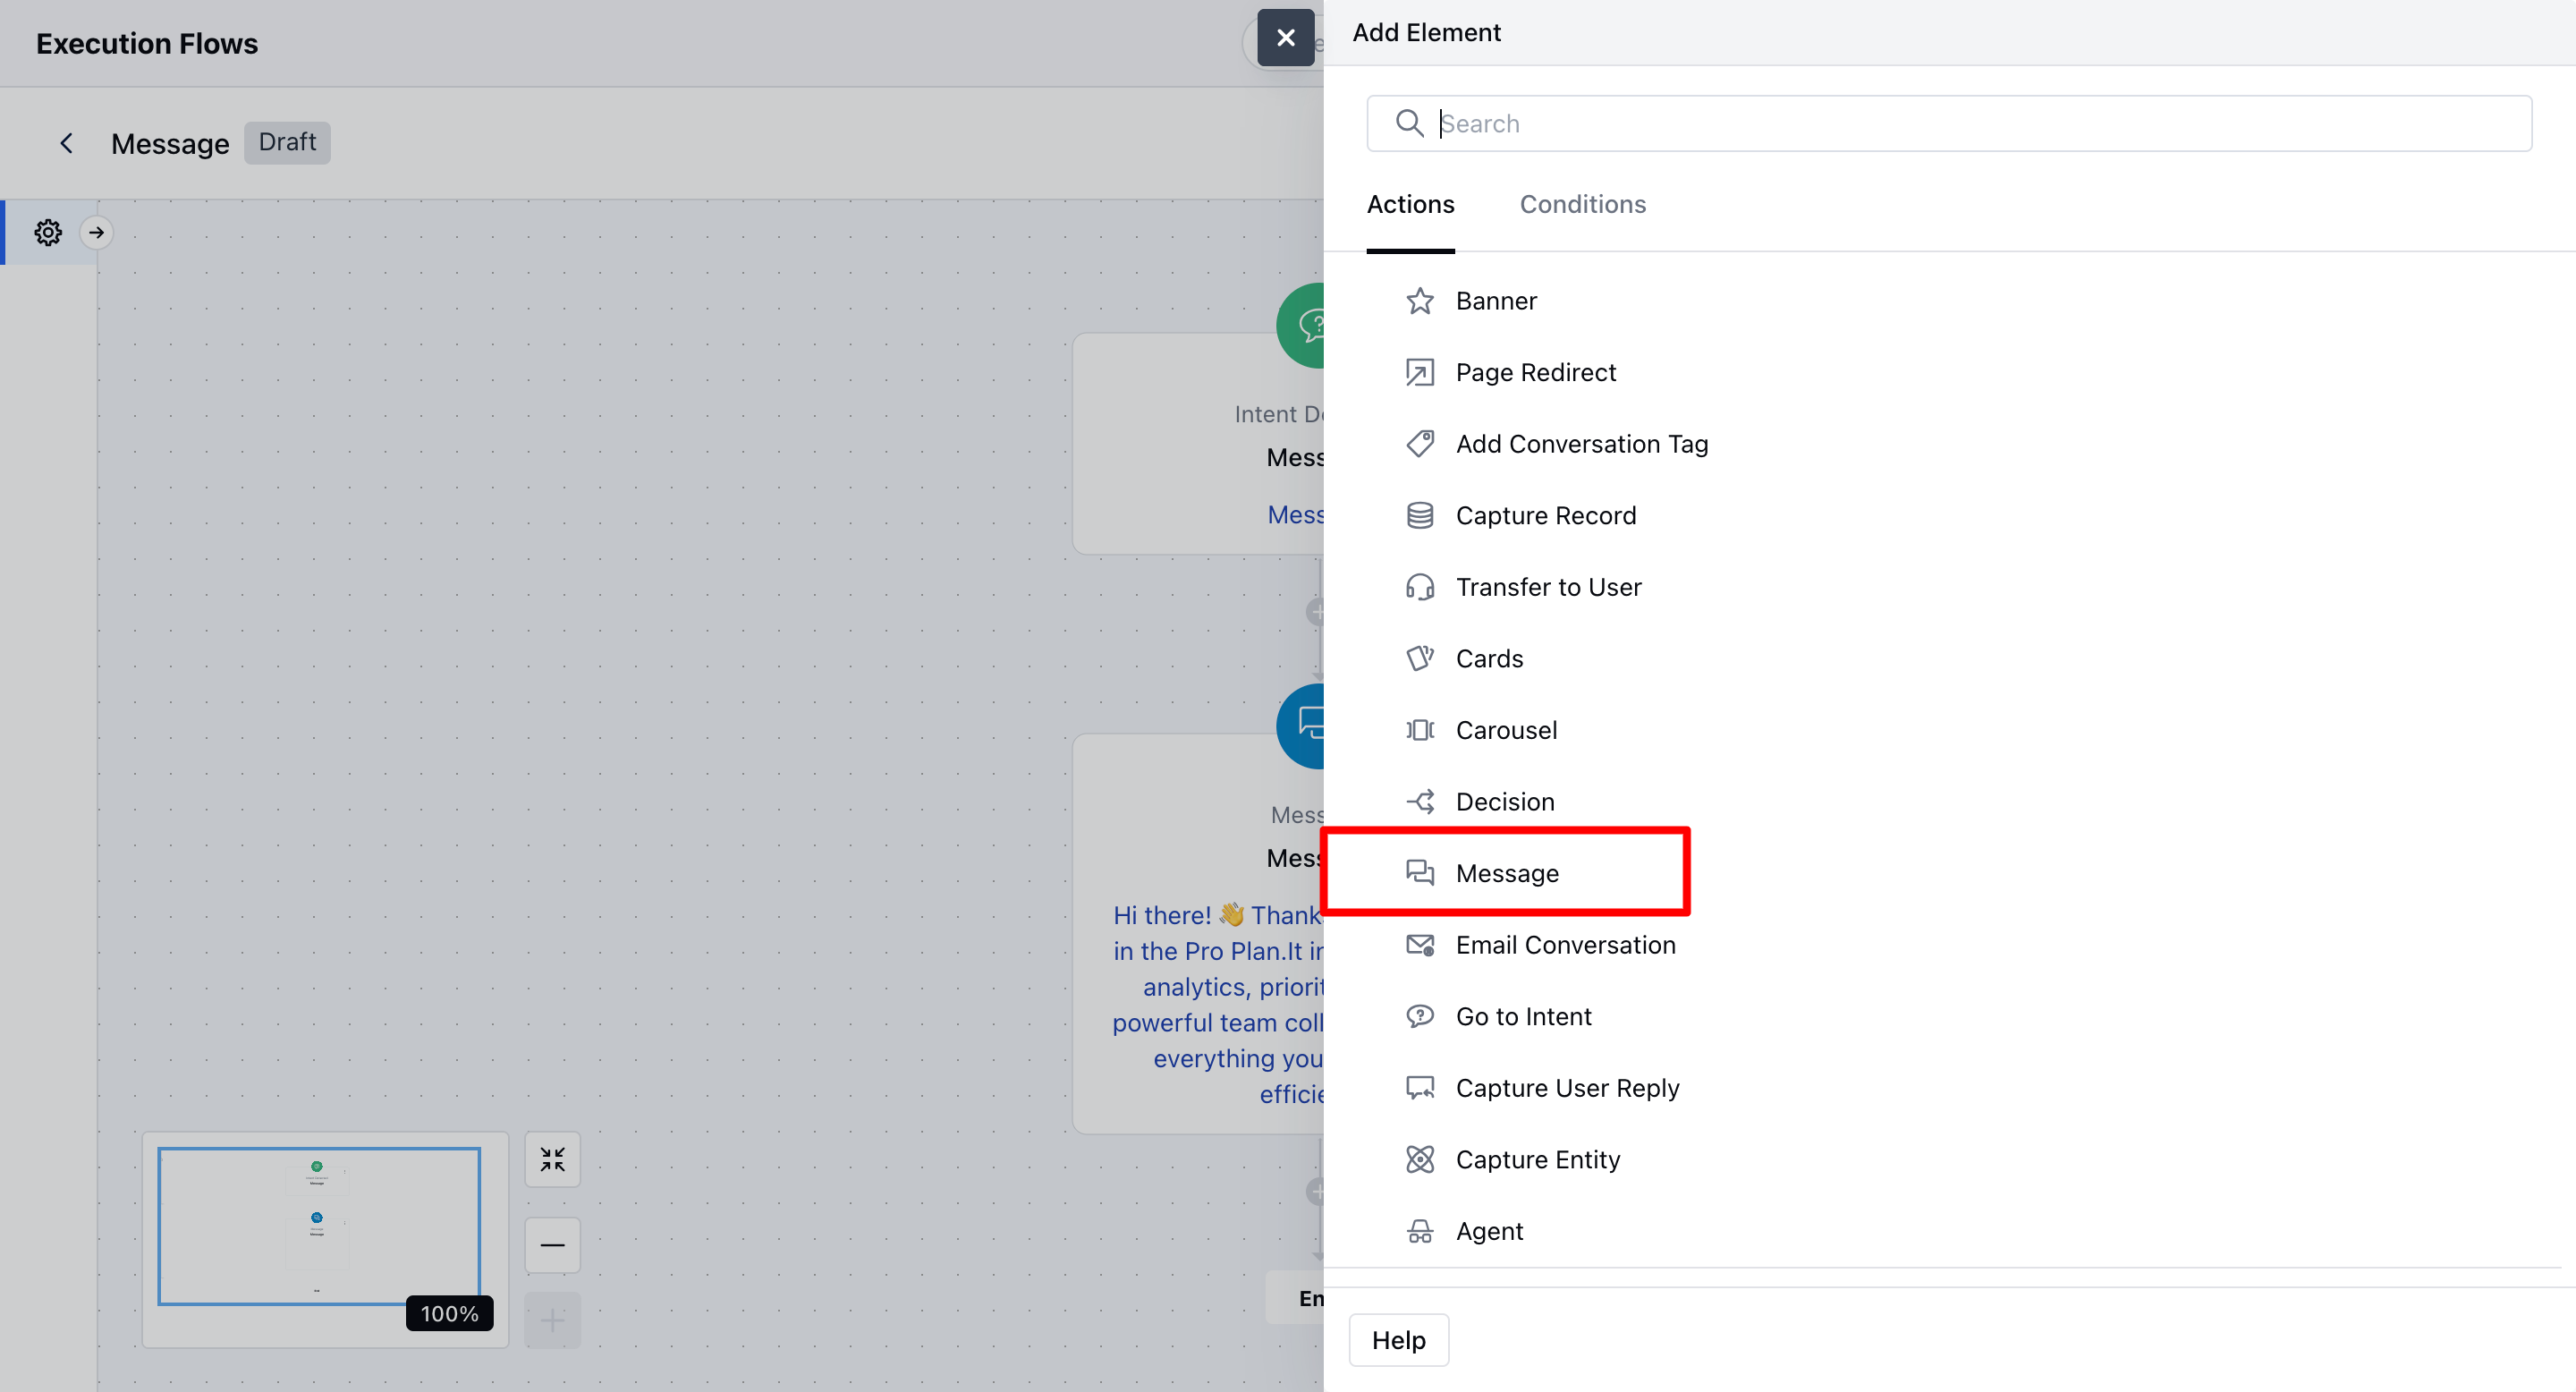Pick the Cards action icon

click(1419, 659)
